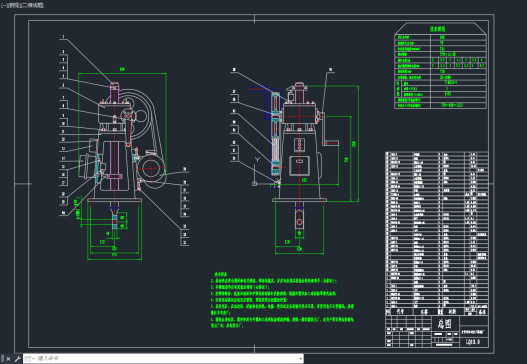Open the [-] viewport controls menu
The image size is (527, 364).
(x=4, y=5)
